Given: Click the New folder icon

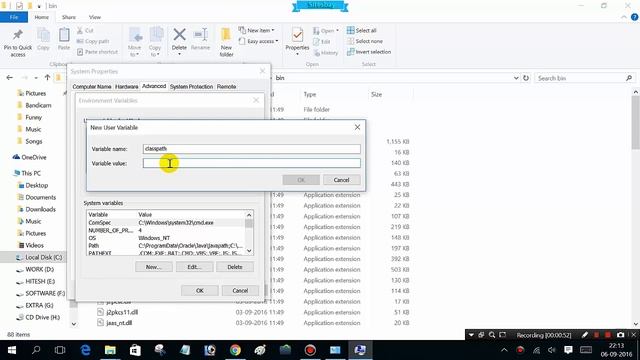Looking at the screenshot, I should coord(226,42).
